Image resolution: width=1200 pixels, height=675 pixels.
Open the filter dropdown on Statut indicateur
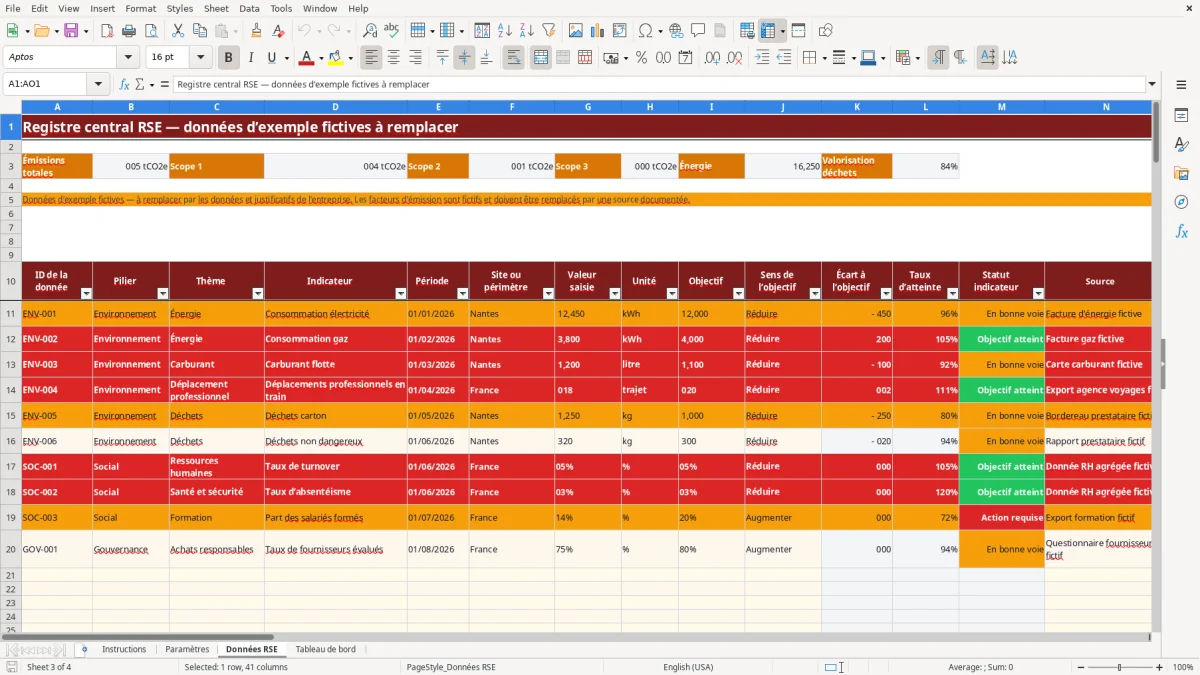pos(1038,293)
